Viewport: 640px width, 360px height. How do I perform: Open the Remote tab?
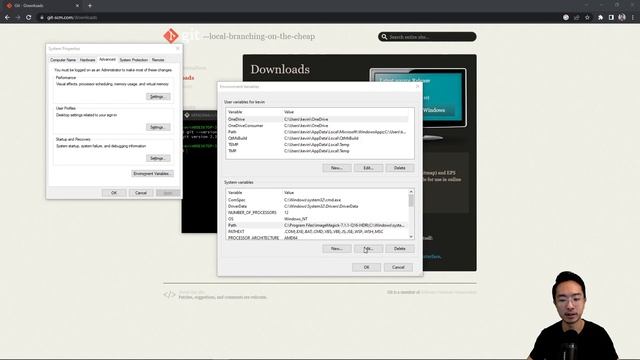(158, 60)
